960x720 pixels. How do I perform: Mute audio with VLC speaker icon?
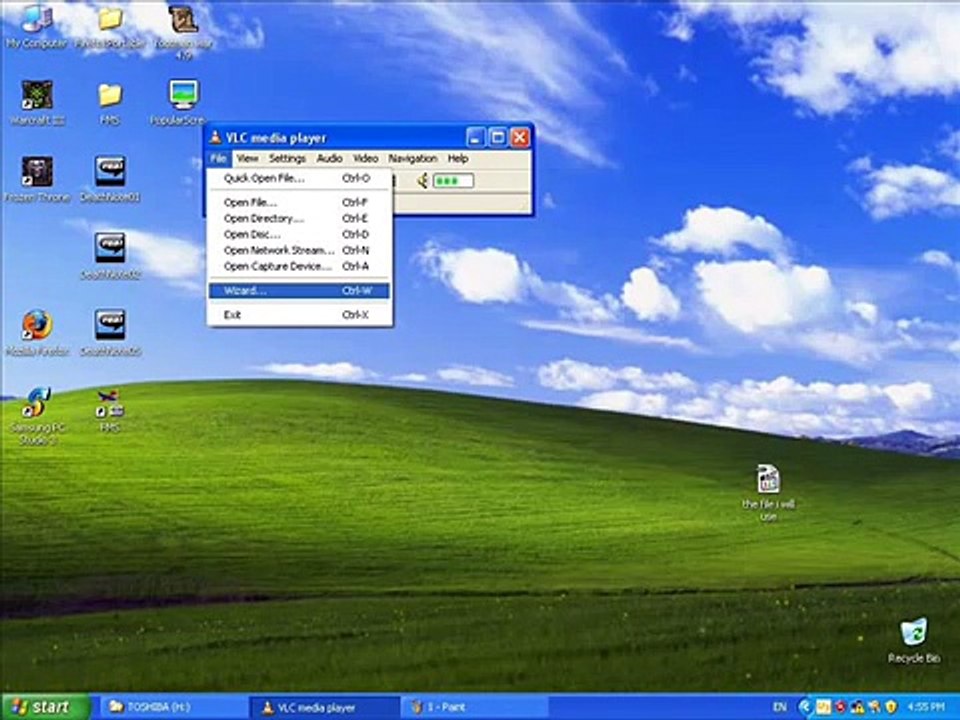click(x=422, y=181)
